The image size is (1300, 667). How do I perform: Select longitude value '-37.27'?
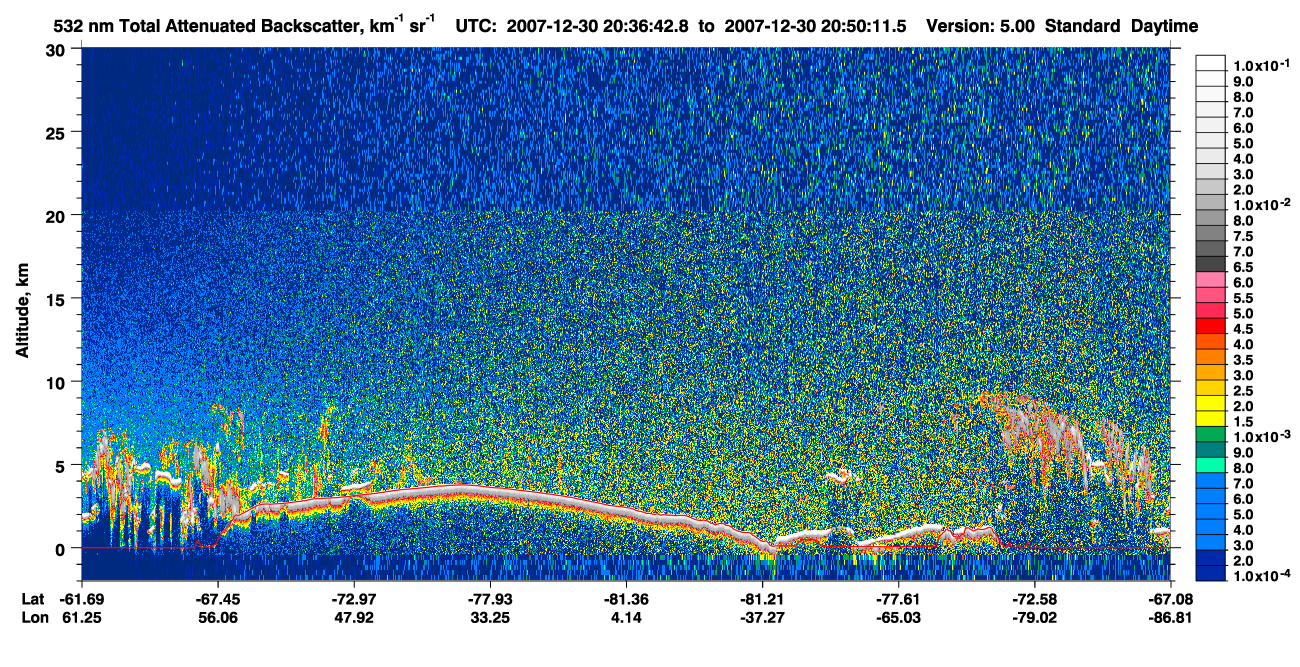[x=761, y=618]
